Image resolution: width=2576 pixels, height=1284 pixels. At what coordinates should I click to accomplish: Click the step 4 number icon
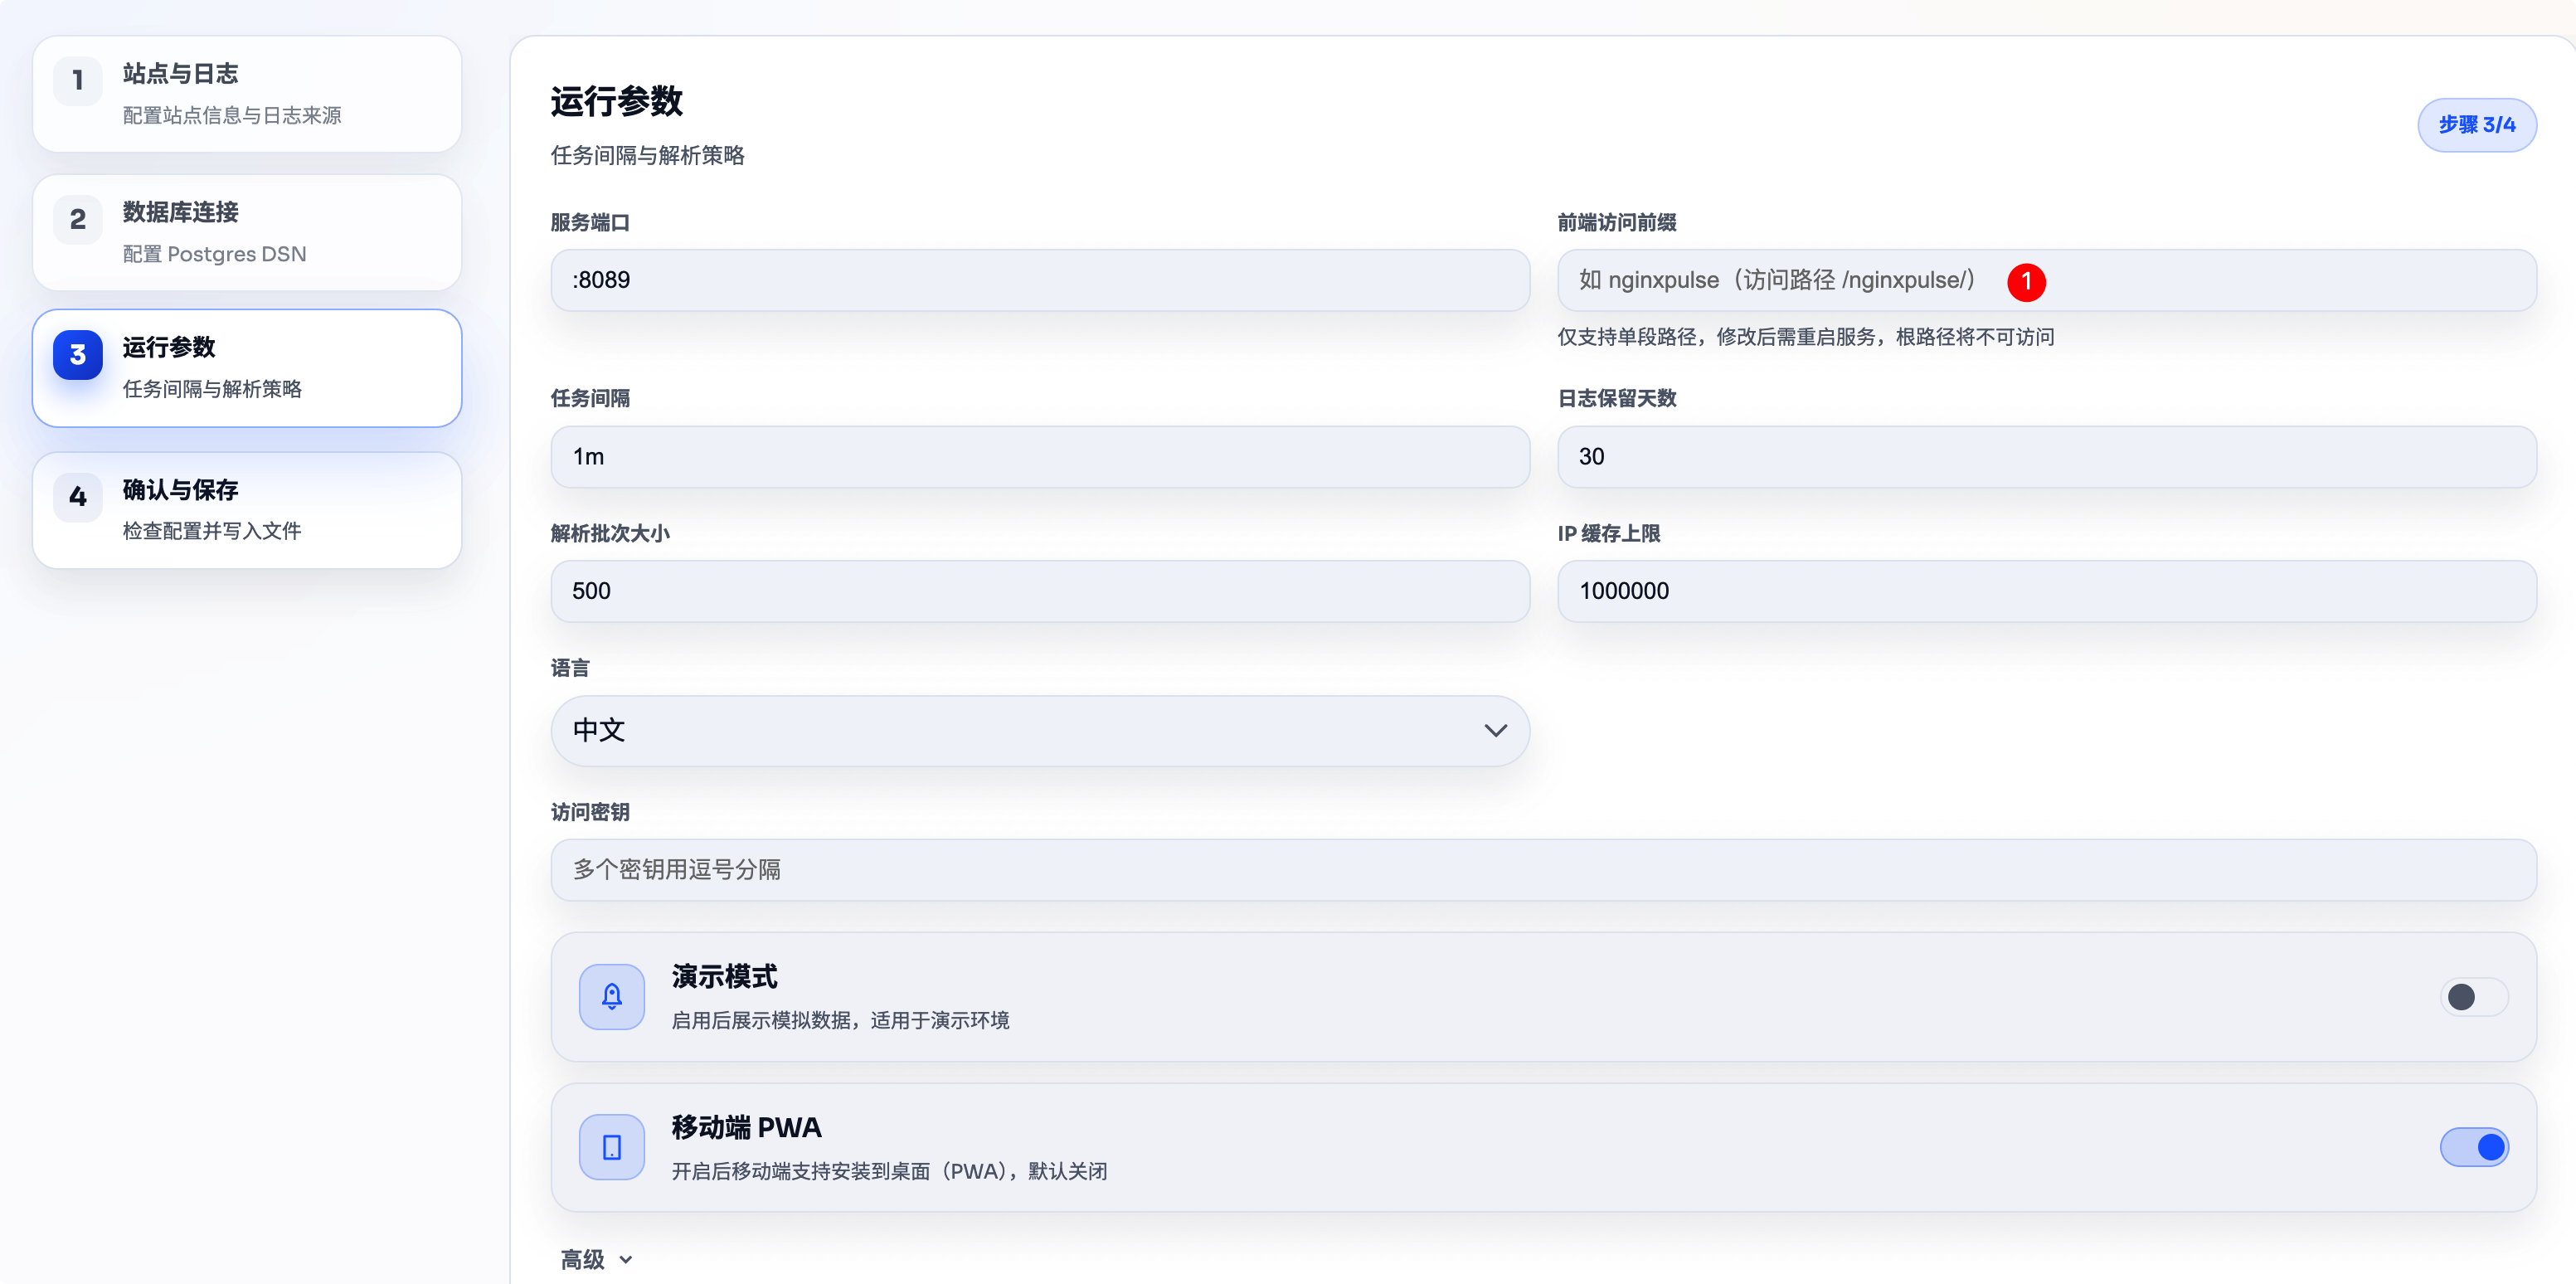[x=78, y=497]
